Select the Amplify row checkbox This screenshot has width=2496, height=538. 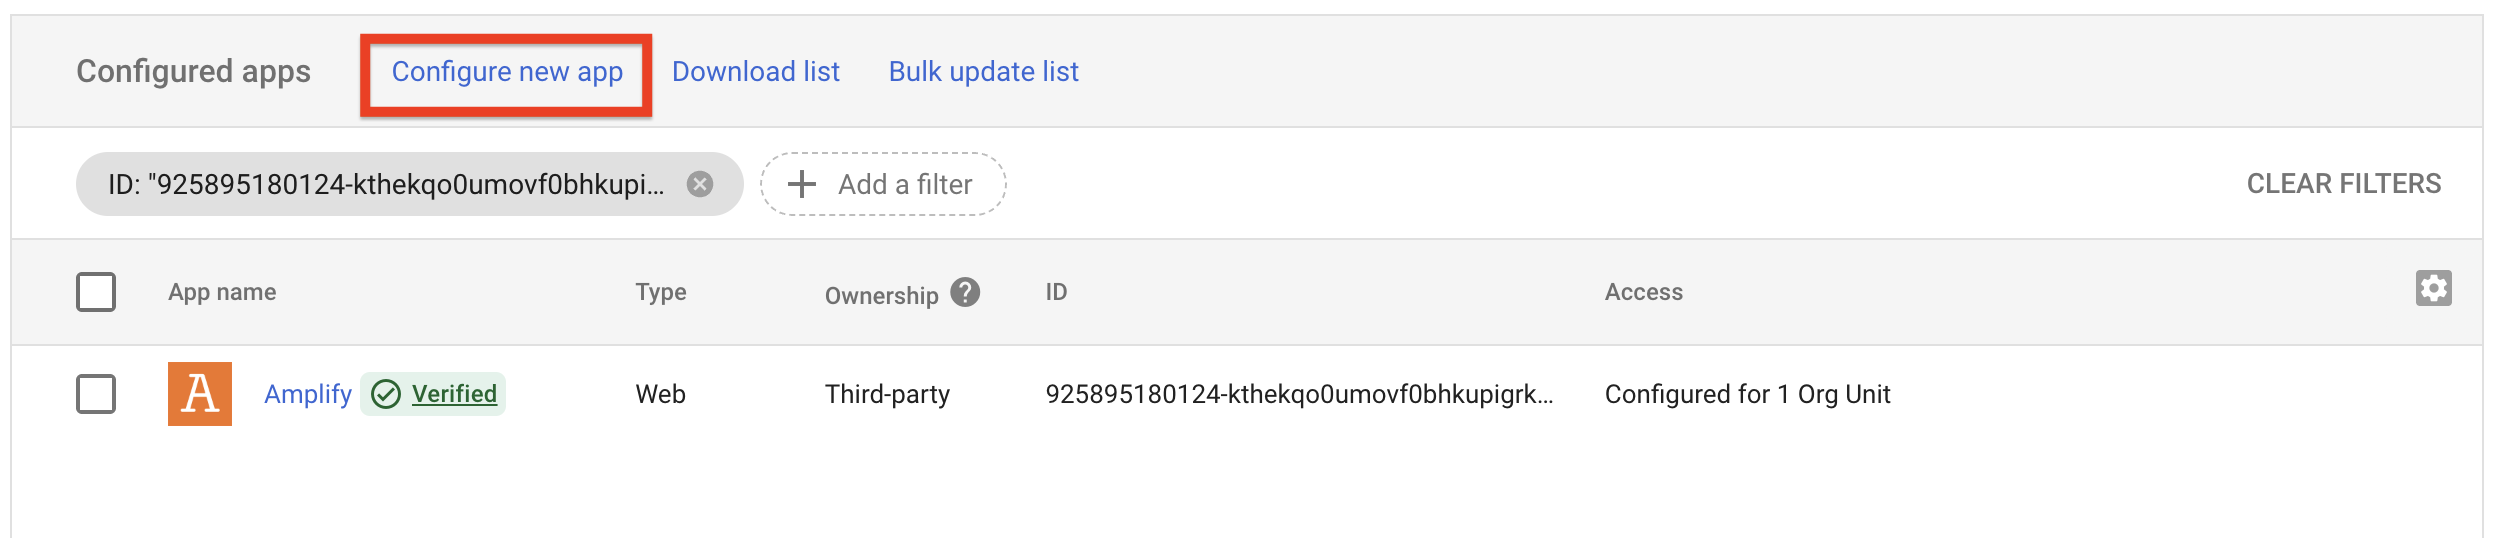coord(96,394)
